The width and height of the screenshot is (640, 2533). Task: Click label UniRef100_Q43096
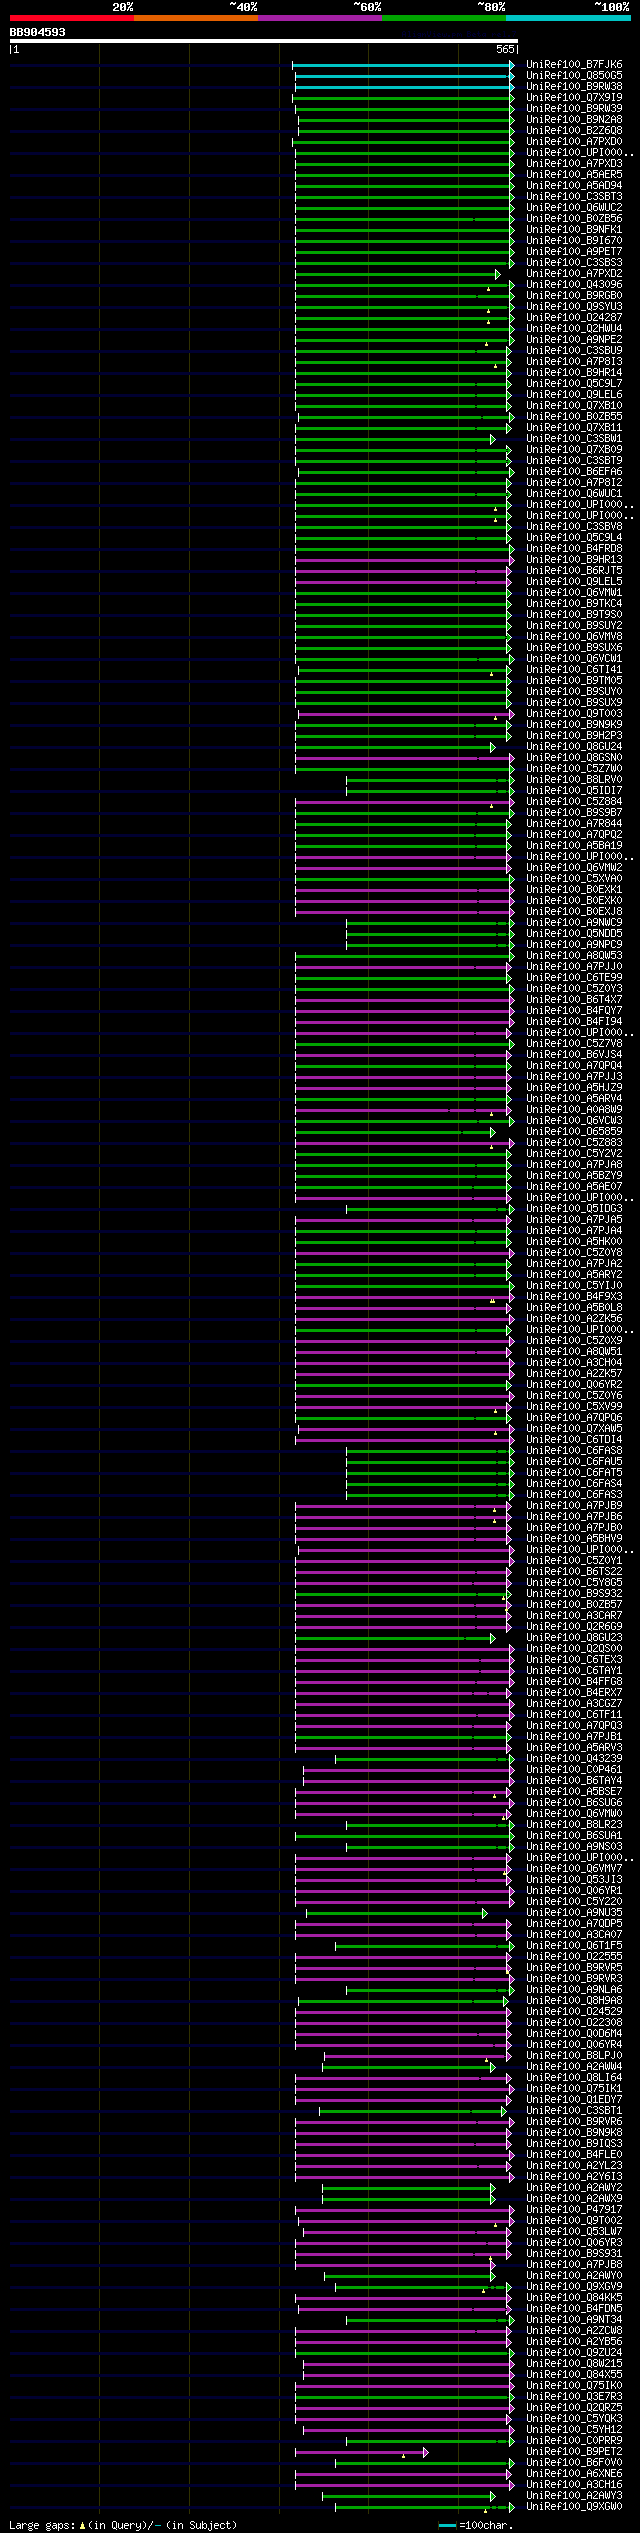(574, 285)
